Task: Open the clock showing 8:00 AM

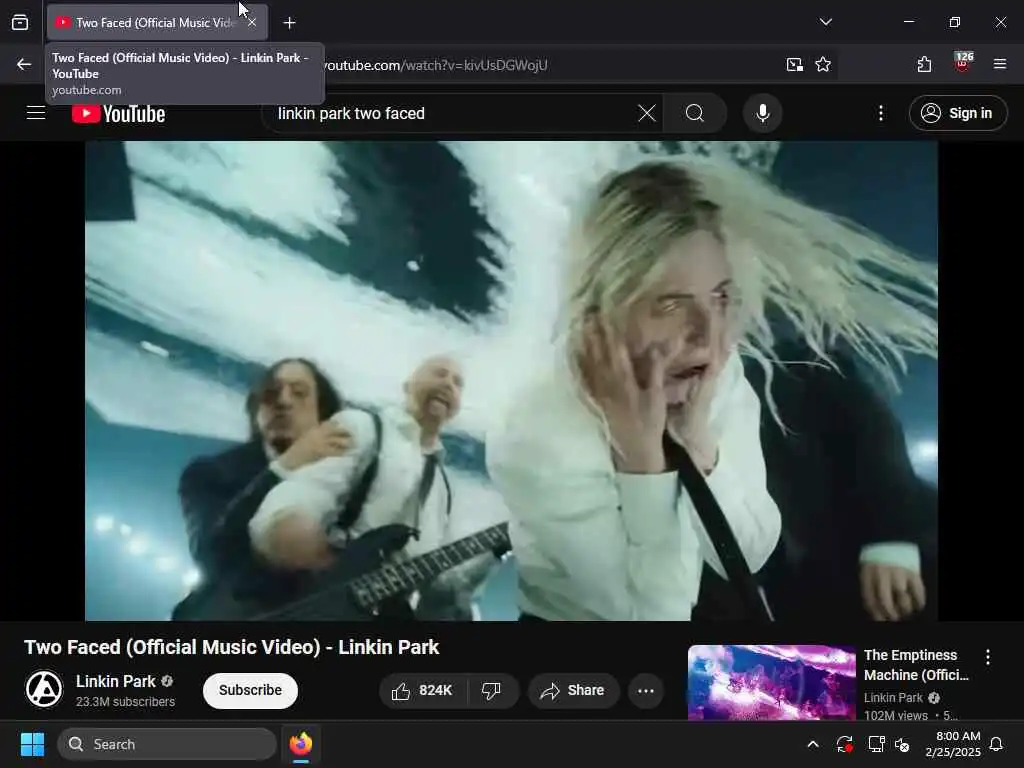Action: (x=953, y=744)
